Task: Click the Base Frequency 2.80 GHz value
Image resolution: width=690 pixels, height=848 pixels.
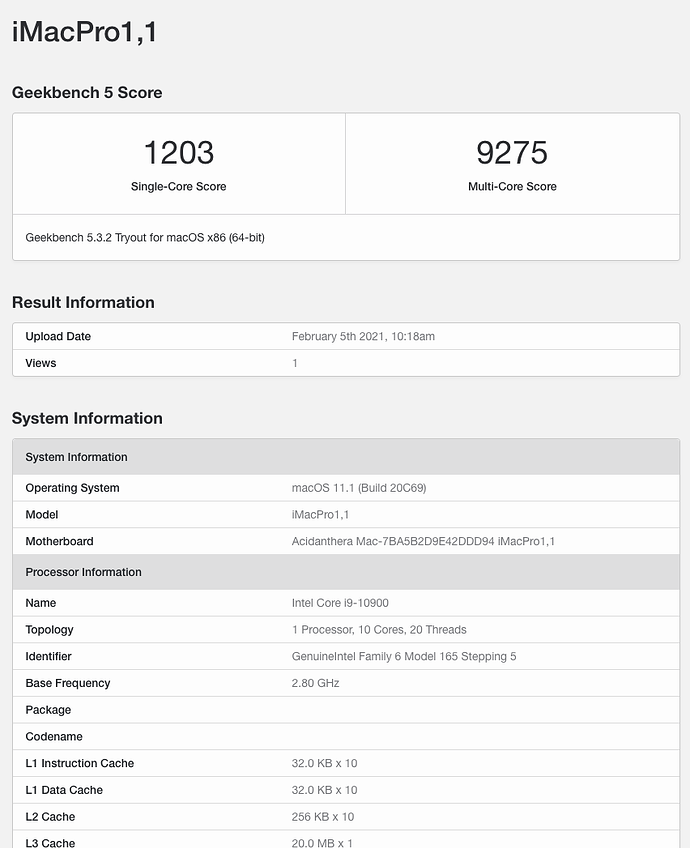Action: tap(315, 683)
